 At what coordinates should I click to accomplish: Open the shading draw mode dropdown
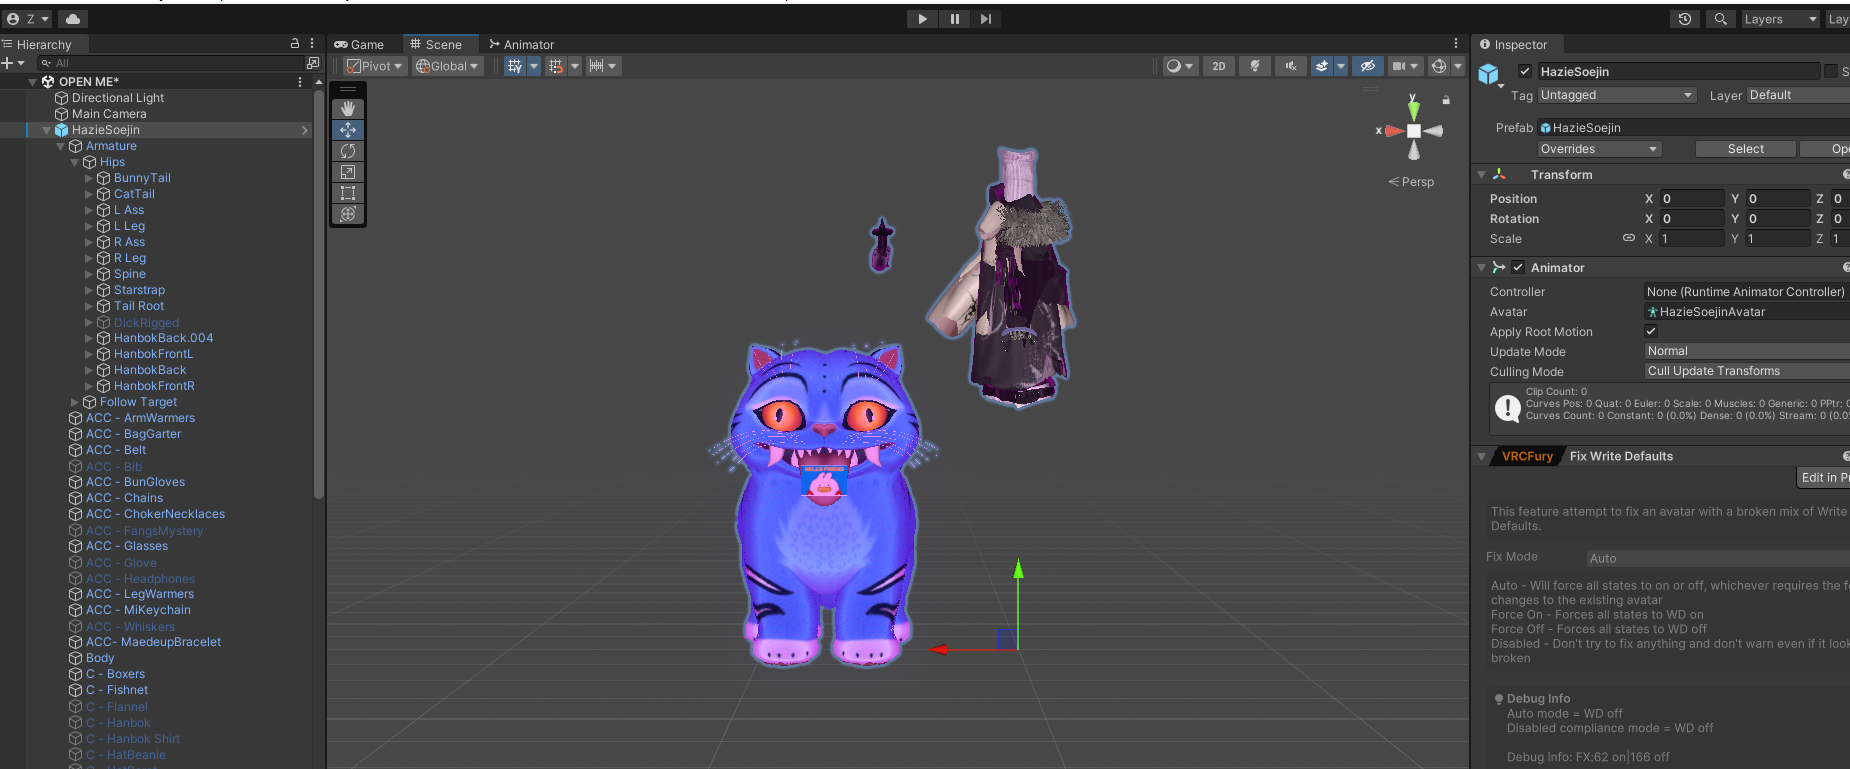point(1180,66)
